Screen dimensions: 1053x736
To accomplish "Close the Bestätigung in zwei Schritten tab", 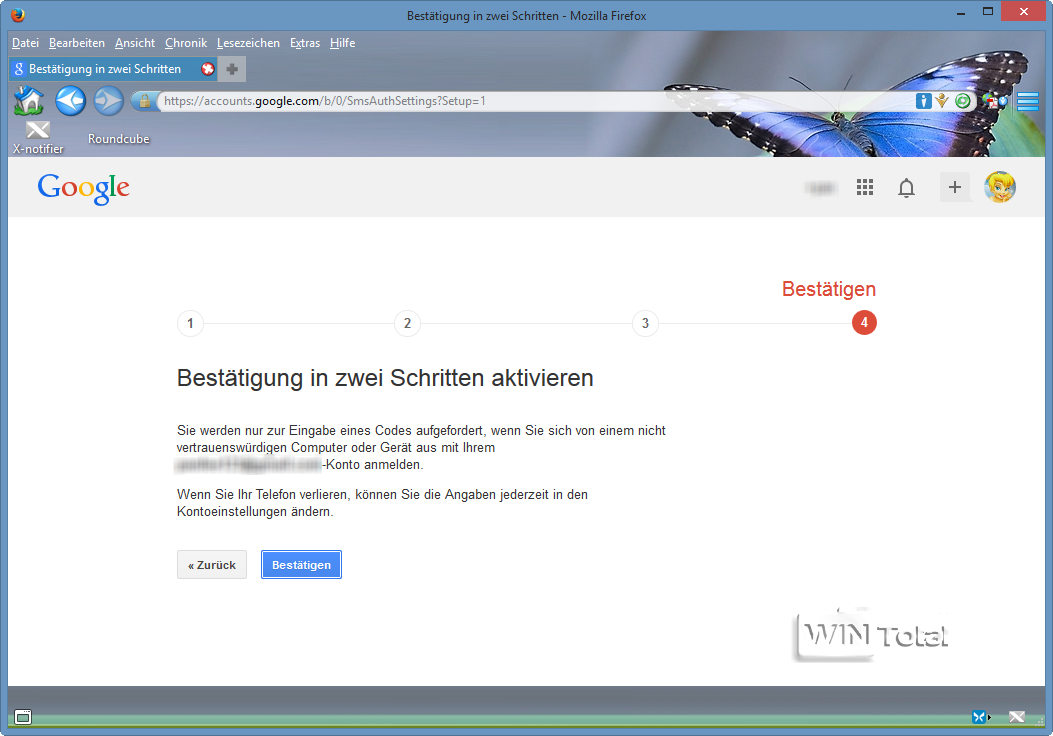I will click(208, 69).
